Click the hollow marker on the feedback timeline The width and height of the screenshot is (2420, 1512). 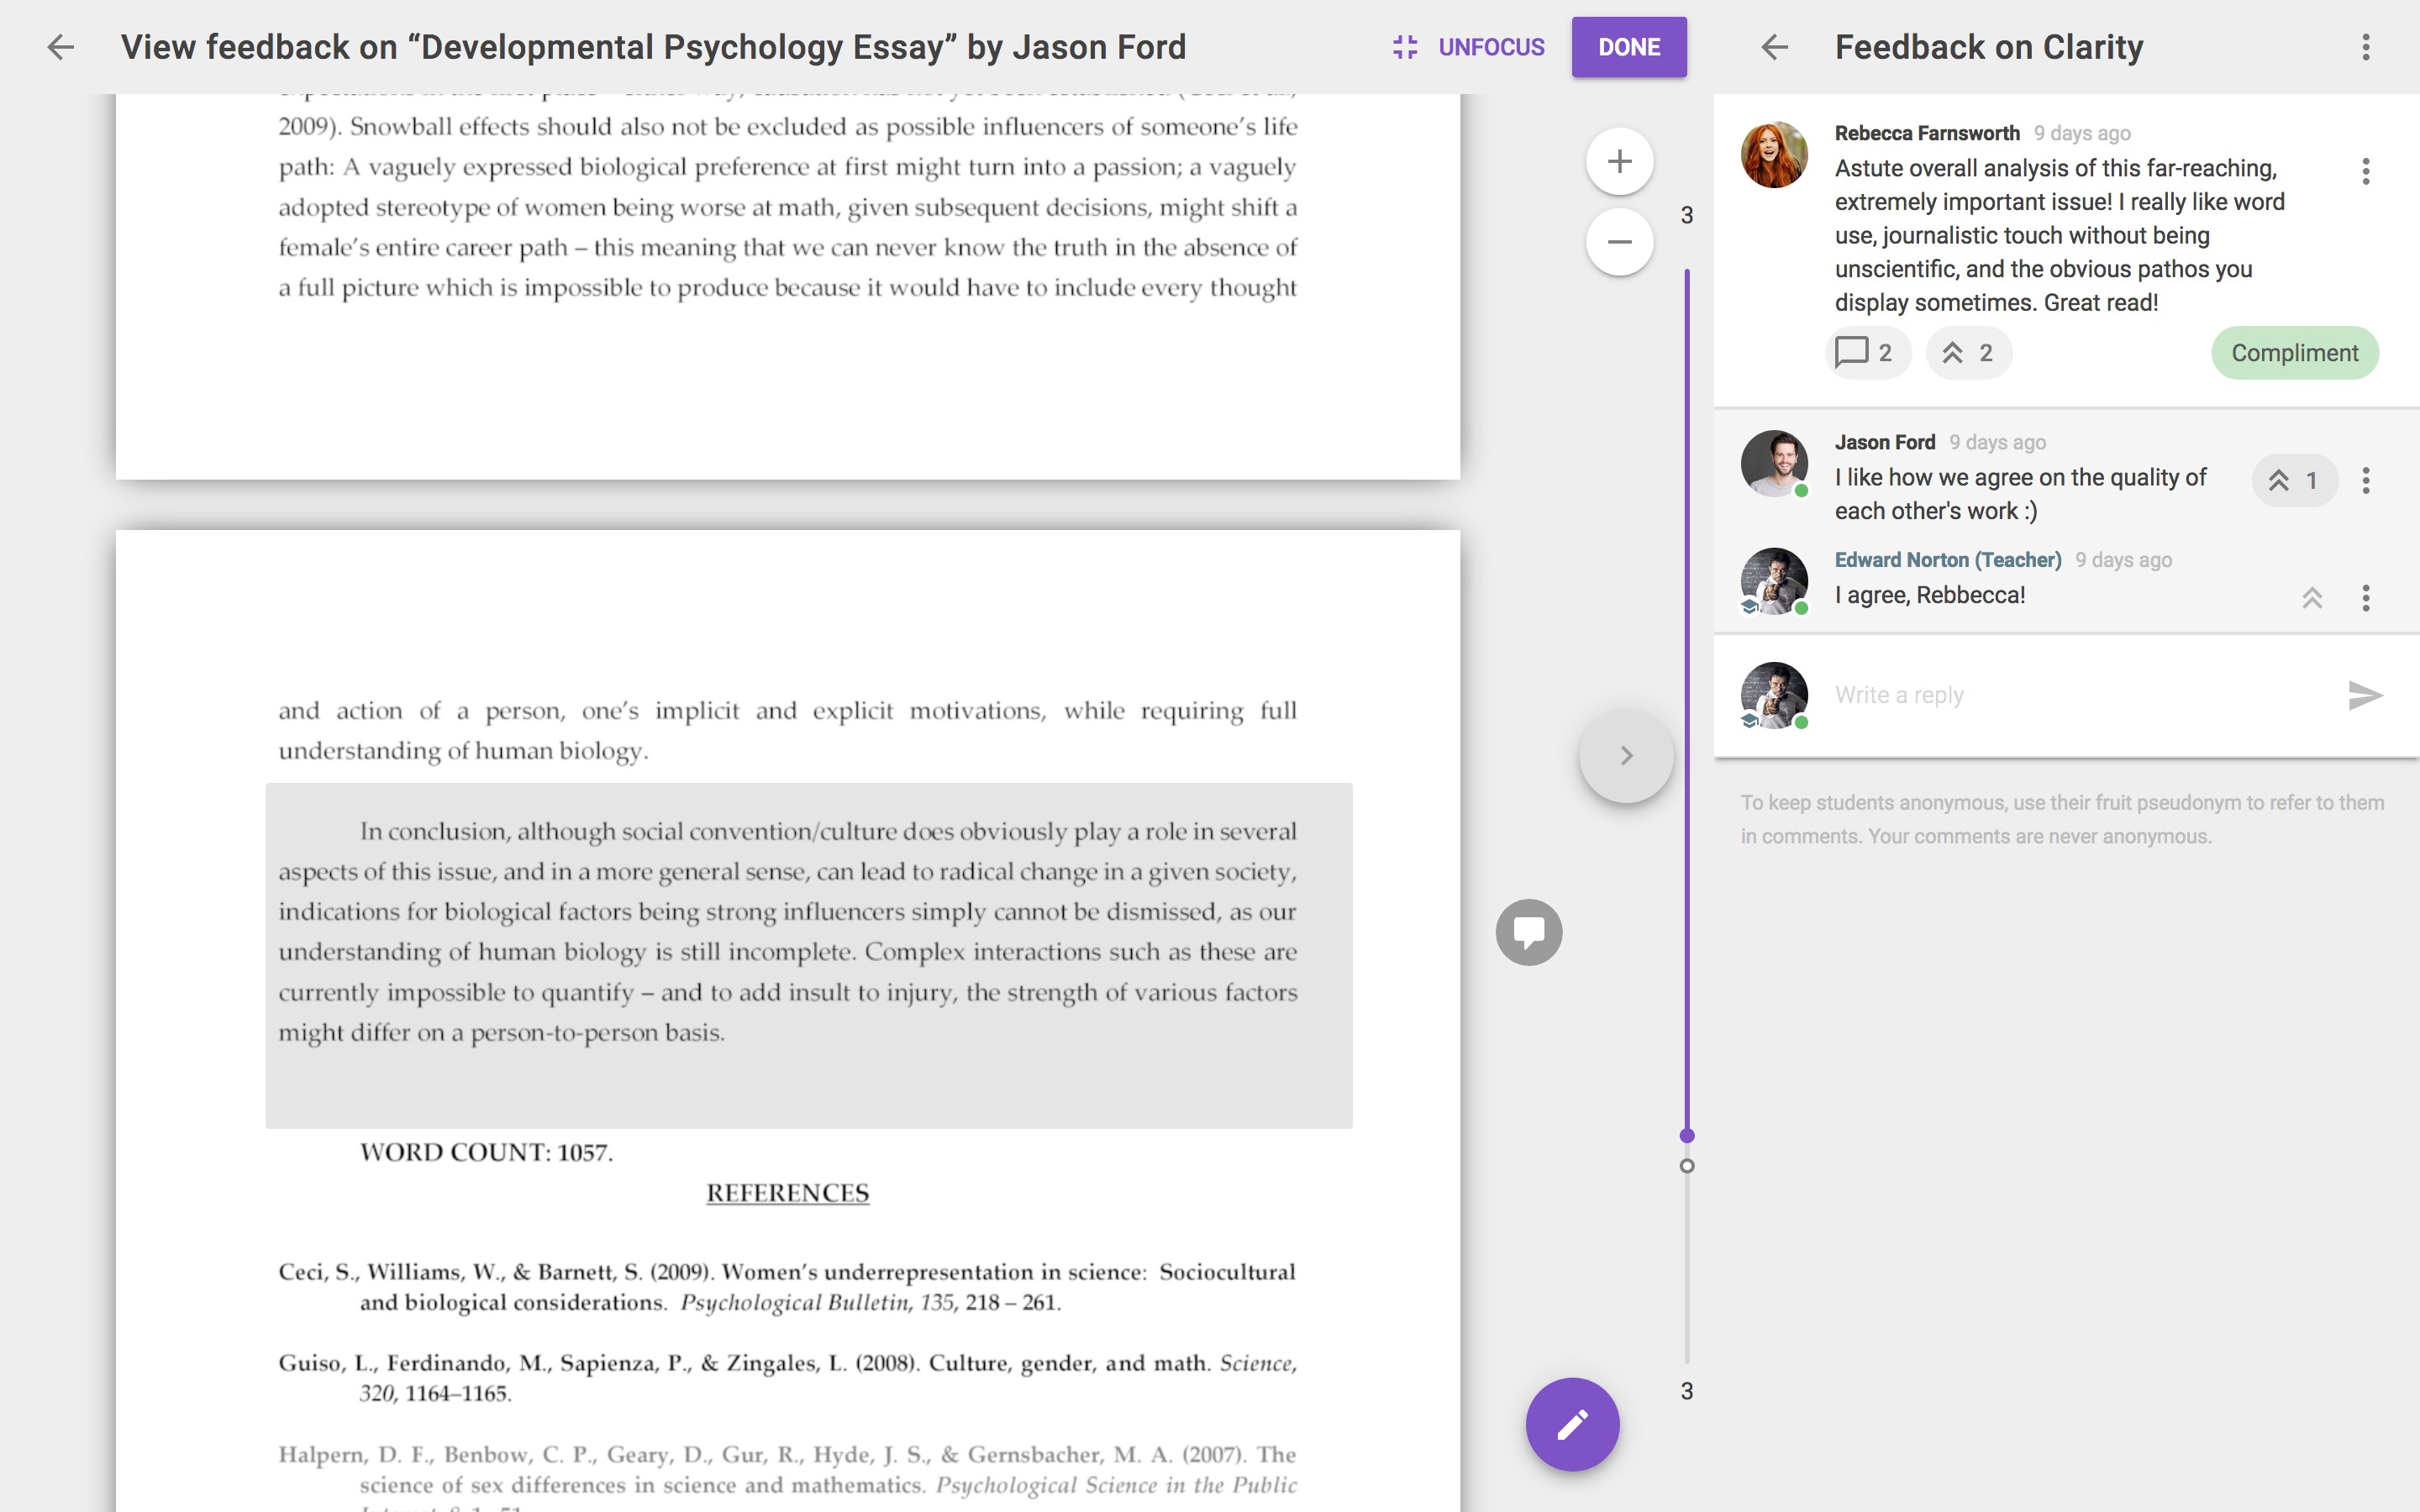tap(1687, 1166)
